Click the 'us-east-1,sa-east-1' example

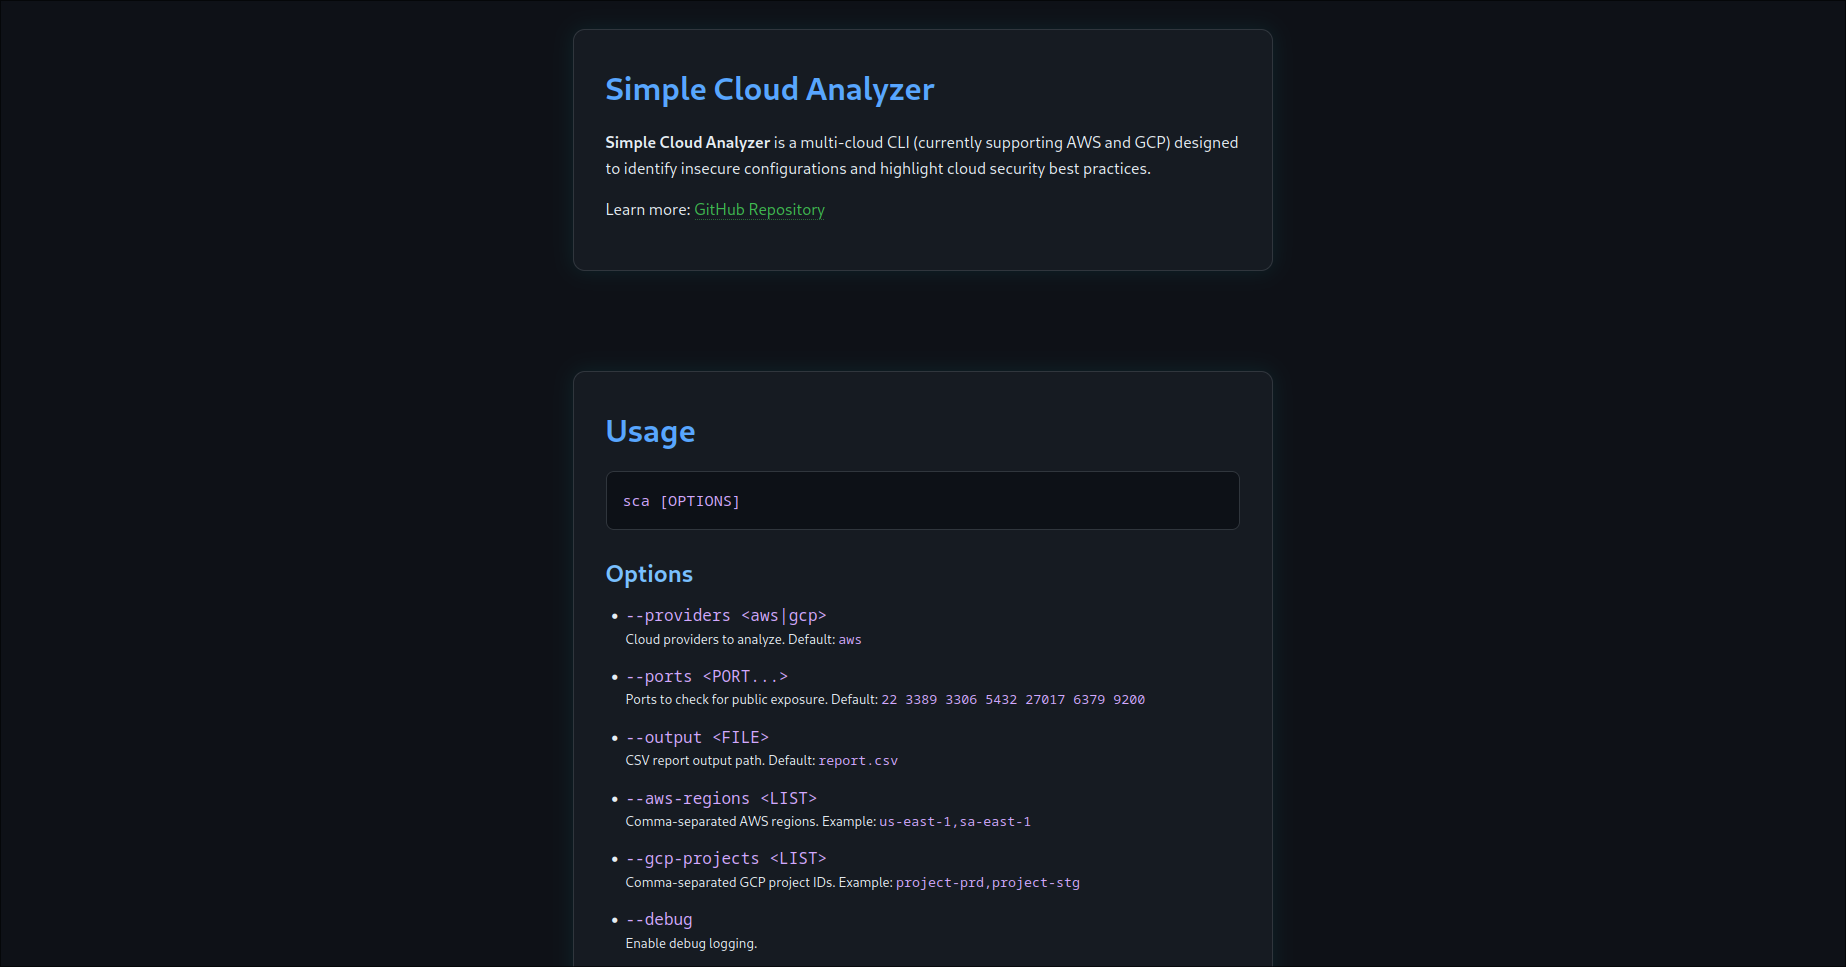(955, 822)
